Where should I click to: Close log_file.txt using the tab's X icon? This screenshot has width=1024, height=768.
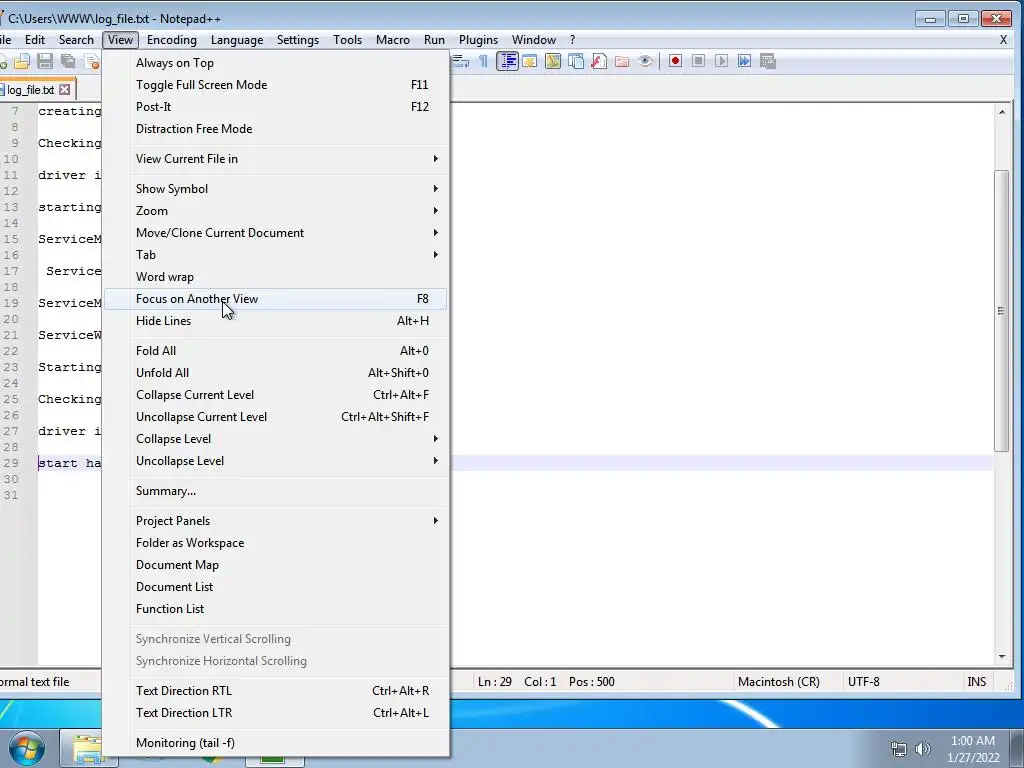point(65,89)
